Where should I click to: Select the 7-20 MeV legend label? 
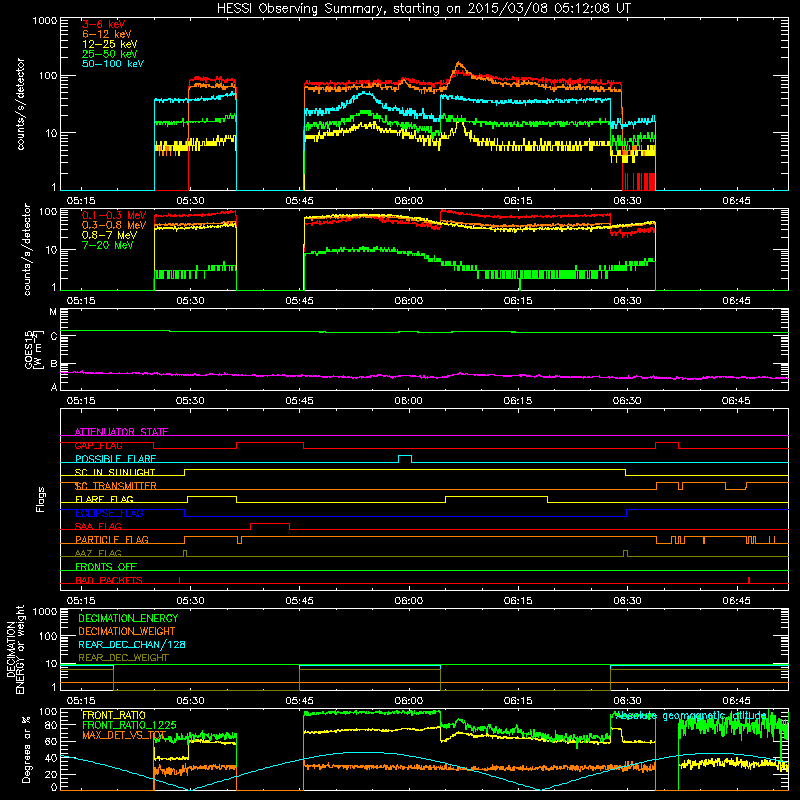pos(108,245)
